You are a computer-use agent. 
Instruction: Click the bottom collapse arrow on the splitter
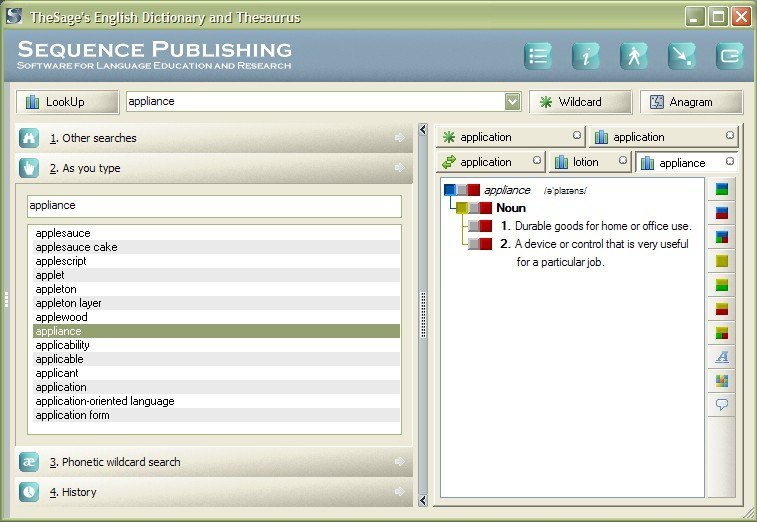[423, 500]
